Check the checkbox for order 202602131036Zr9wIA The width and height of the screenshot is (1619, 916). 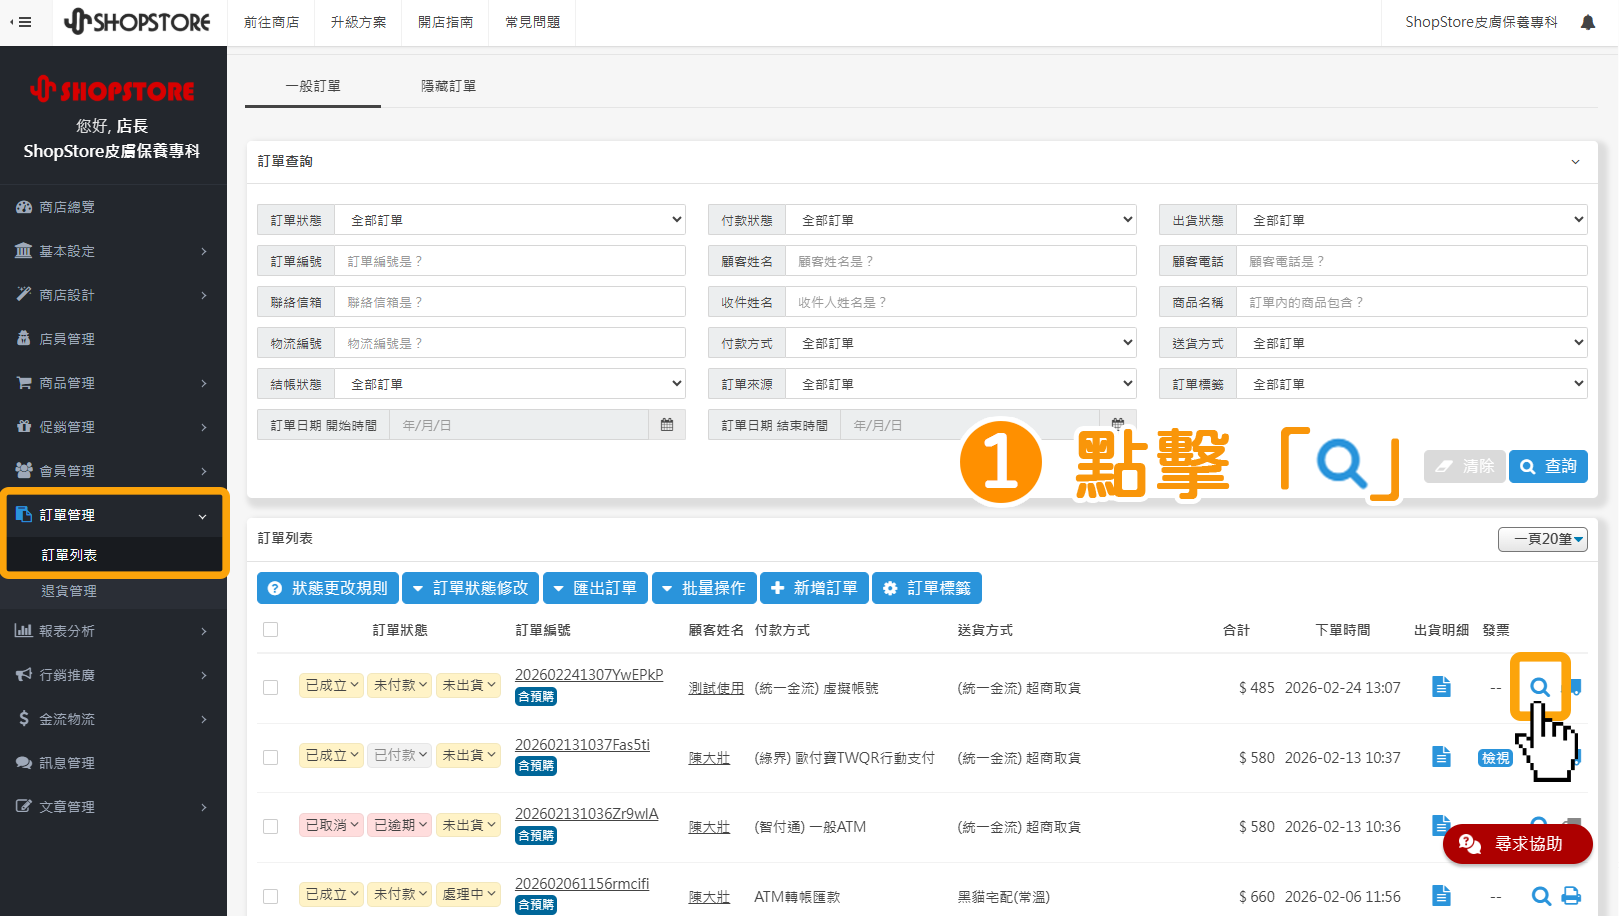click(270, 826)
